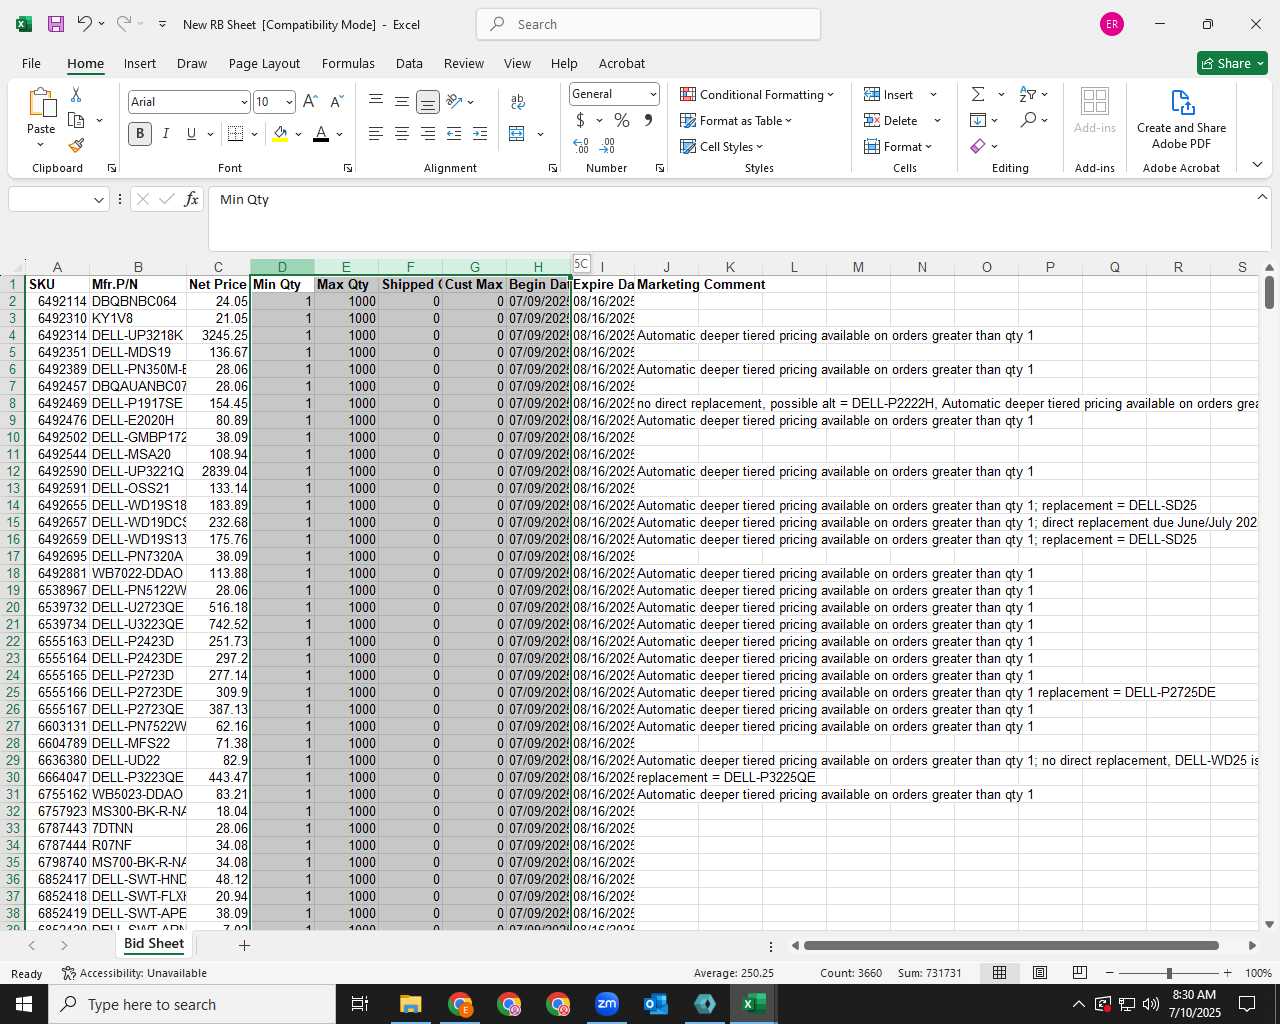The image size is (1280, 1024).
Task: Toggle Underline formatting
Action: point(191,134)
